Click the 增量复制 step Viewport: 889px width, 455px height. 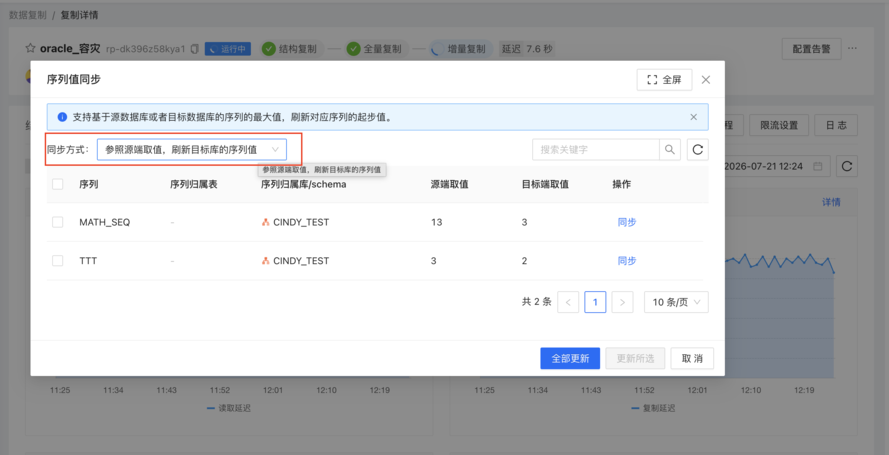coord(461,49)
